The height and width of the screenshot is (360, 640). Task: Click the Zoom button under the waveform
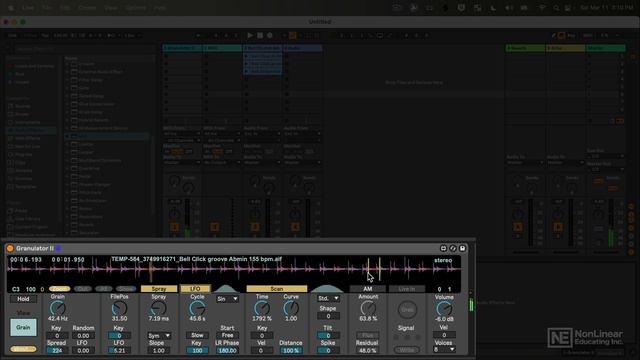[60, 289]
